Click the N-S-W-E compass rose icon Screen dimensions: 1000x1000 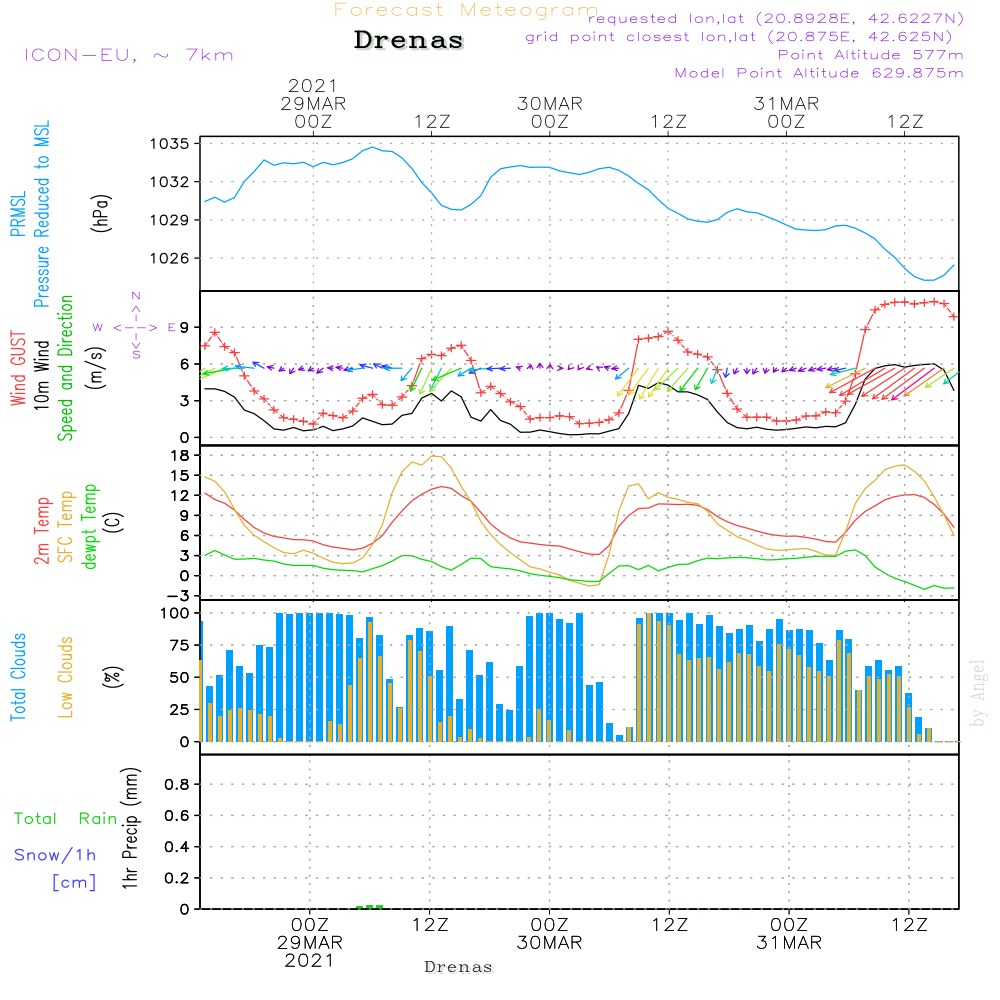point(136,326)
